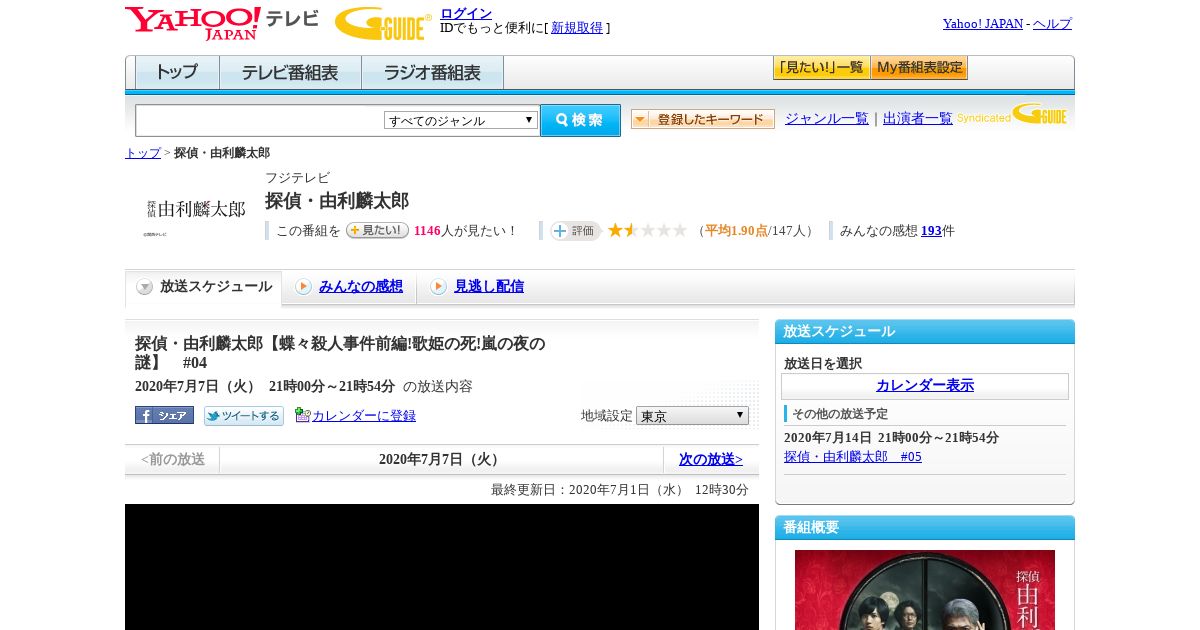
Task: Click the Yahoo! JAPAN link
Action: point(983,23)
